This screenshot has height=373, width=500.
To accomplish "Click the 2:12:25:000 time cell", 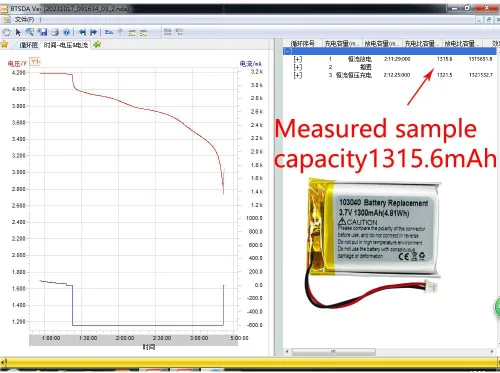I will [397, 75].
